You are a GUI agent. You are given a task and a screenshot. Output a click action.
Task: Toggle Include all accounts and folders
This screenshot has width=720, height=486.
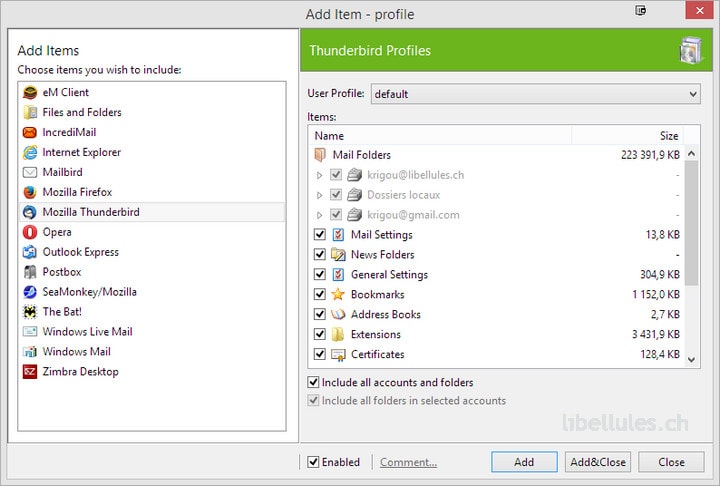click(313, 382)
